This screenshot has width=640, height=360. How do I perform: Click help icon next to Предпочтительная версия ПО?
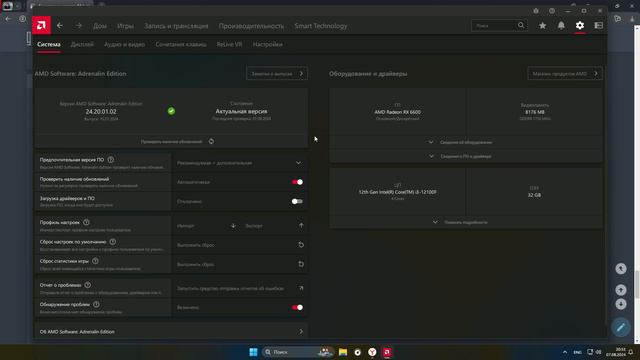point(111,160)
